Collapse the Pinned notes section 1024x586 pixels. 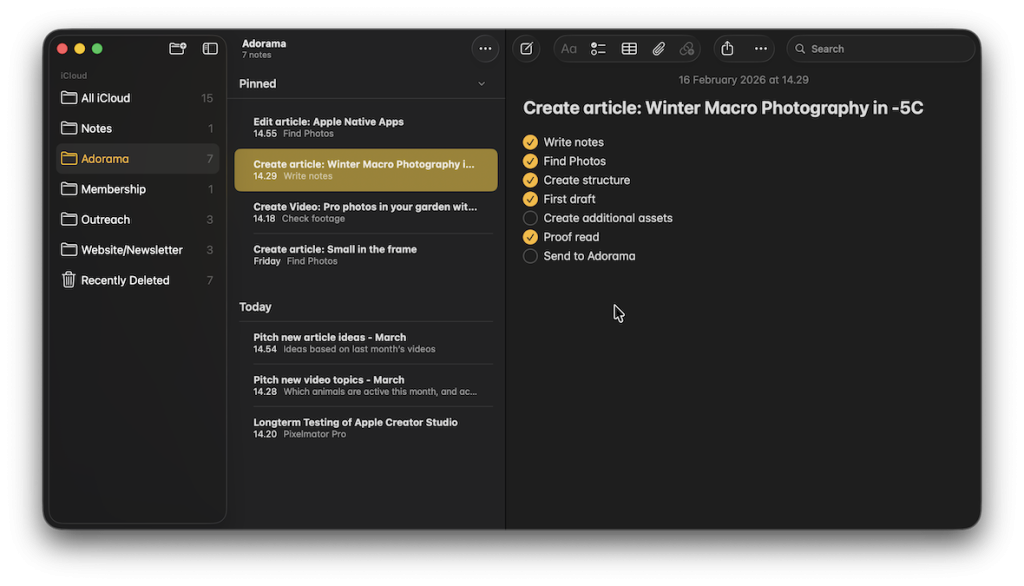[x=481, y=83]
